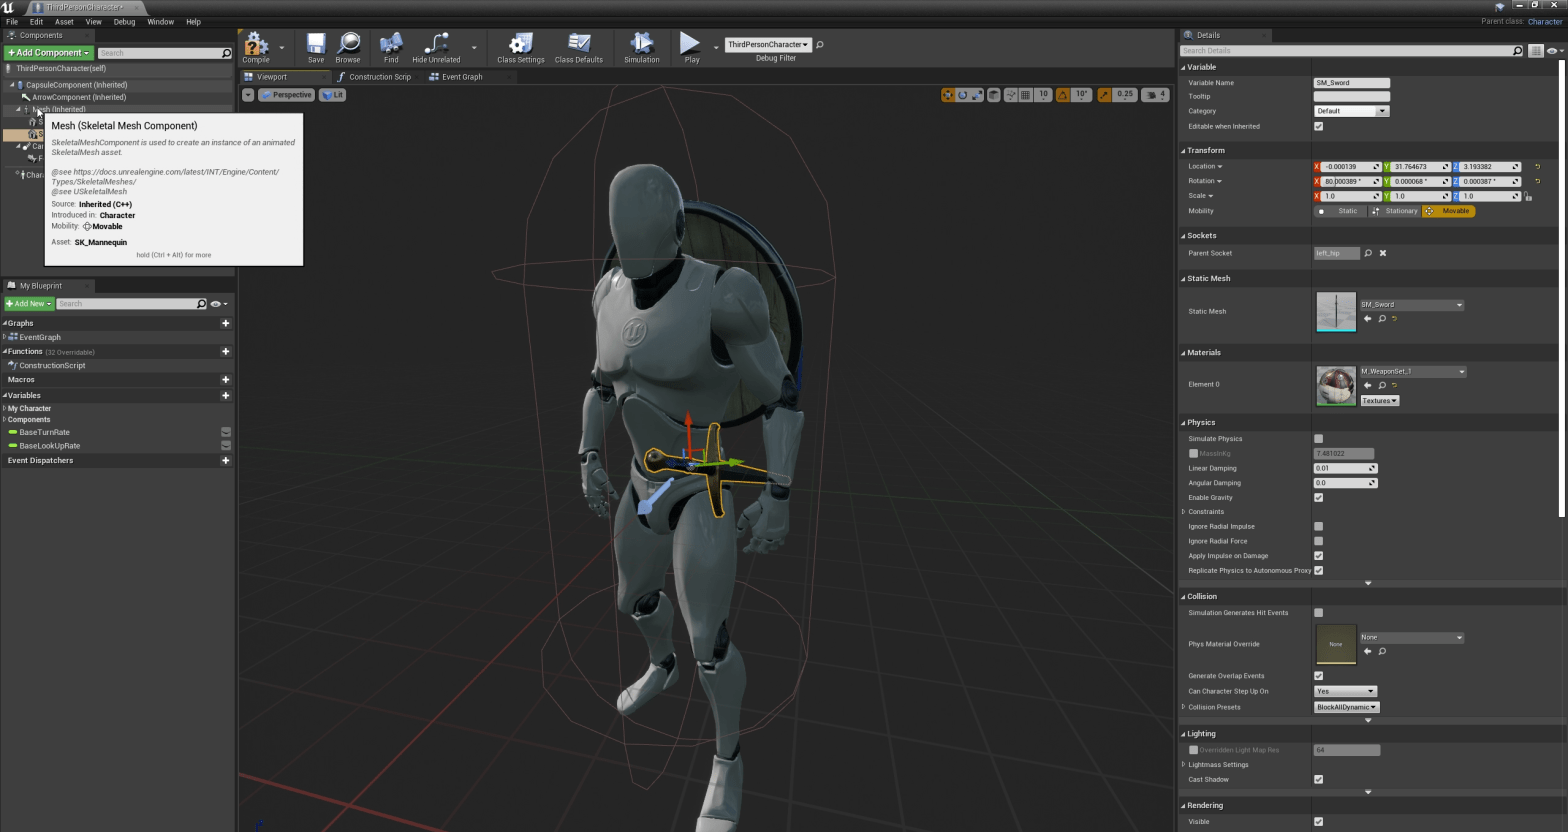Open Class Defaults
The height and width of the screenshot is (832, 1568).
(578, 46)
